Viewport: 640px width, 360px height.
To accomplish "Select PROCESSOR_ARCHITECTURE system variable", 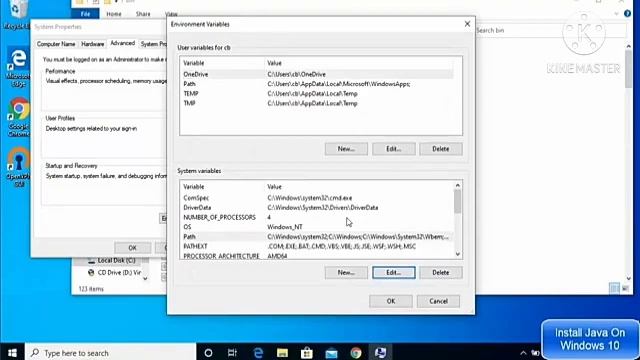I will [317, 256].
